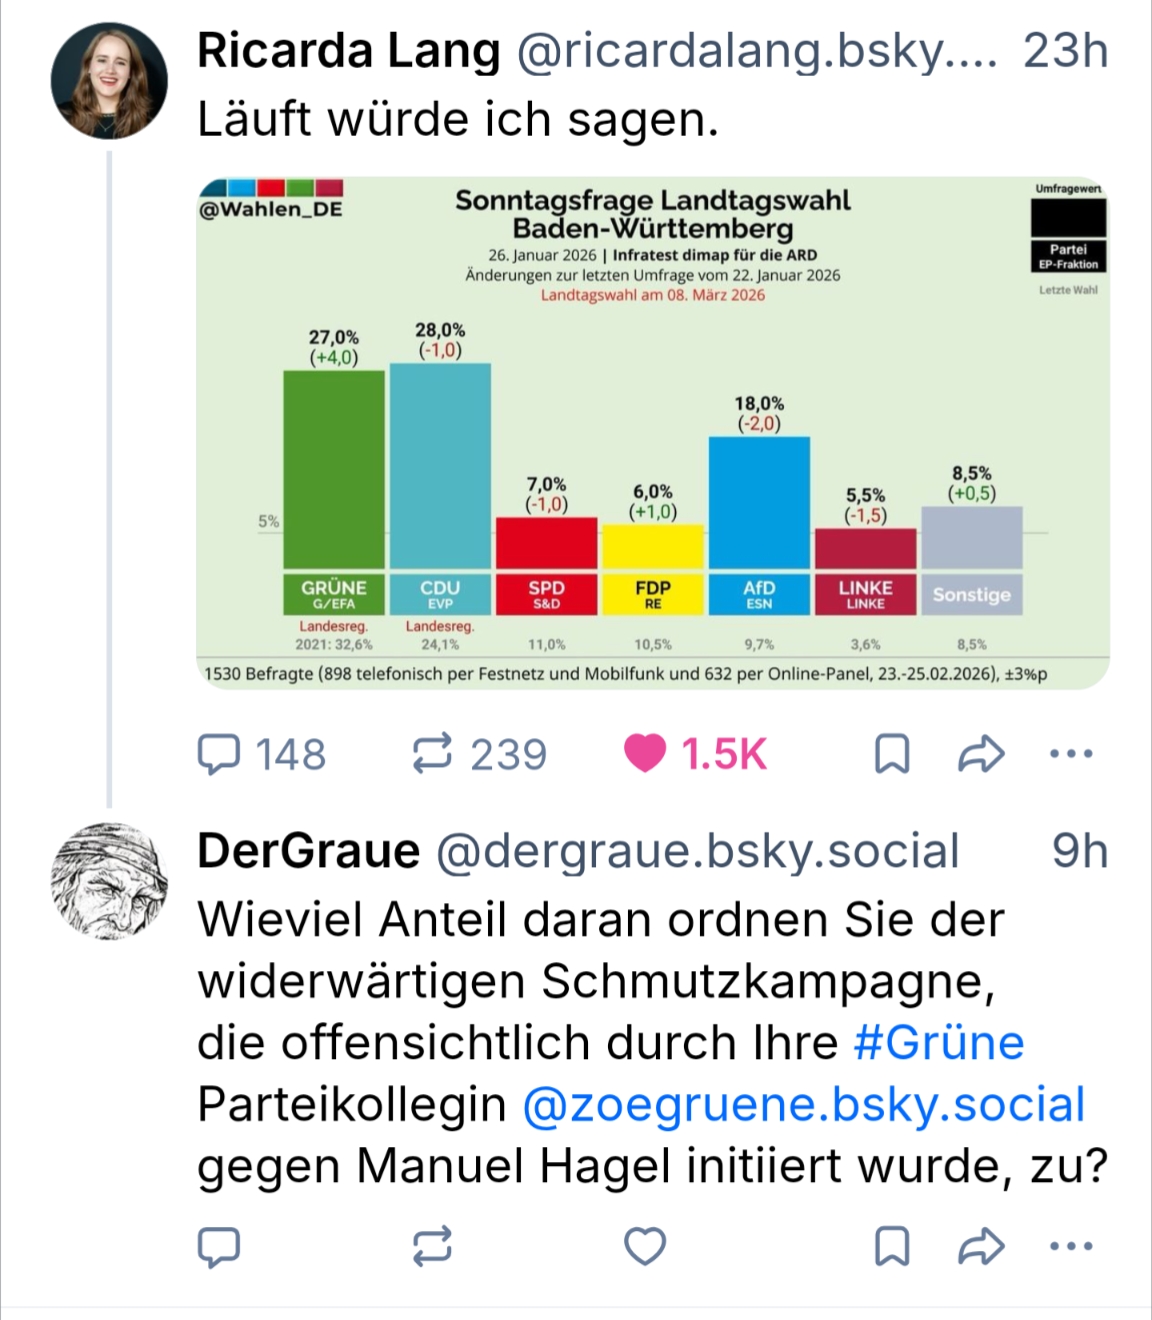Open Ricarda Lang's profile picture
The height and width of the screenshot is (1320, 1152).
point(109,81)
